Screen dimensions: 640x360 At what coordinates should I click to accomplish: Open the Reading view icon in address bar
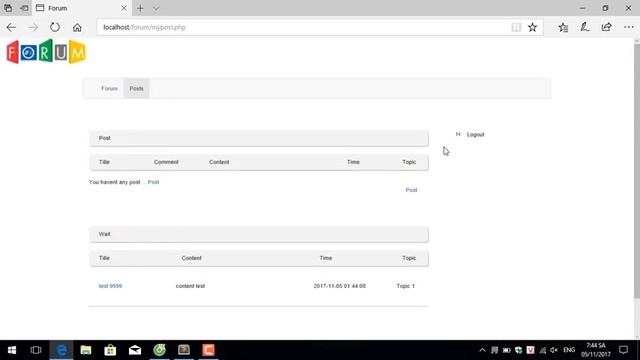(x=516, y=27)
